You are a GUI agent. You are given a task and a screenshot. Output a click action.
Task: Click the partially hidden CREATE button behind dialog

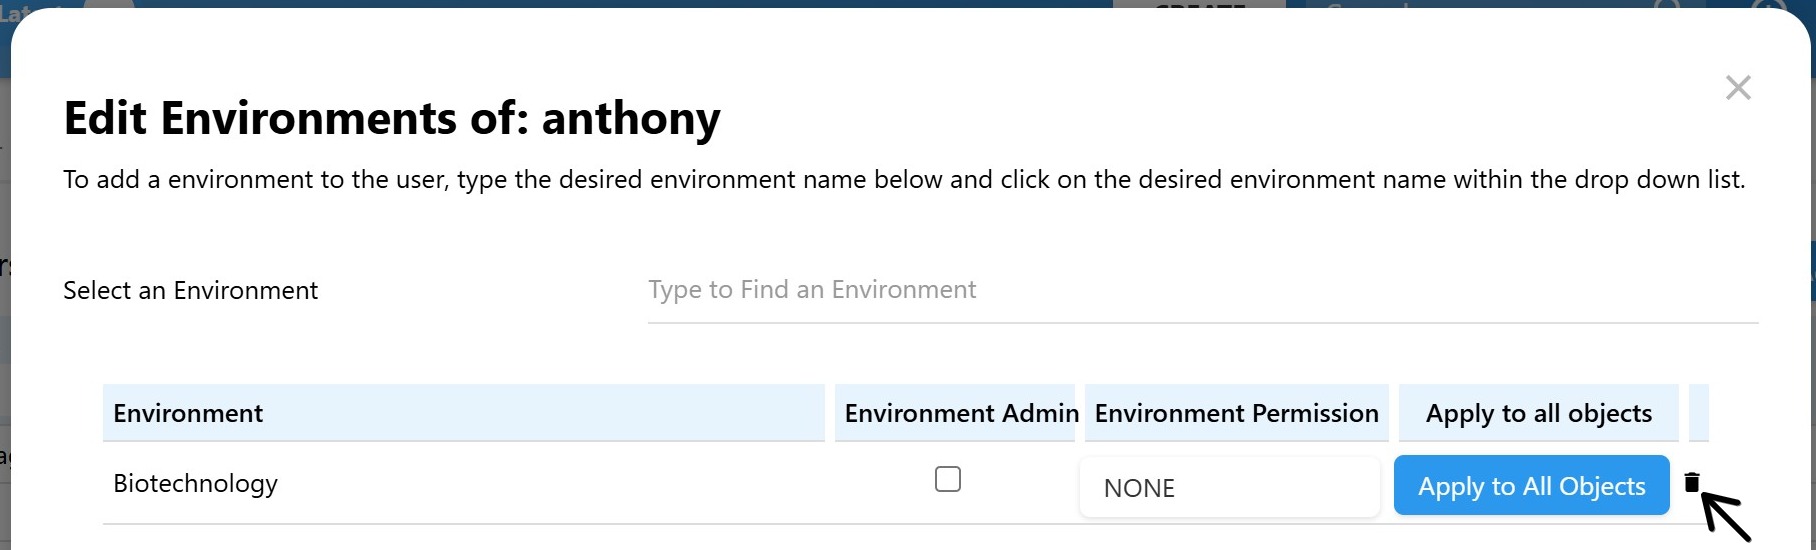point(1198,4)
